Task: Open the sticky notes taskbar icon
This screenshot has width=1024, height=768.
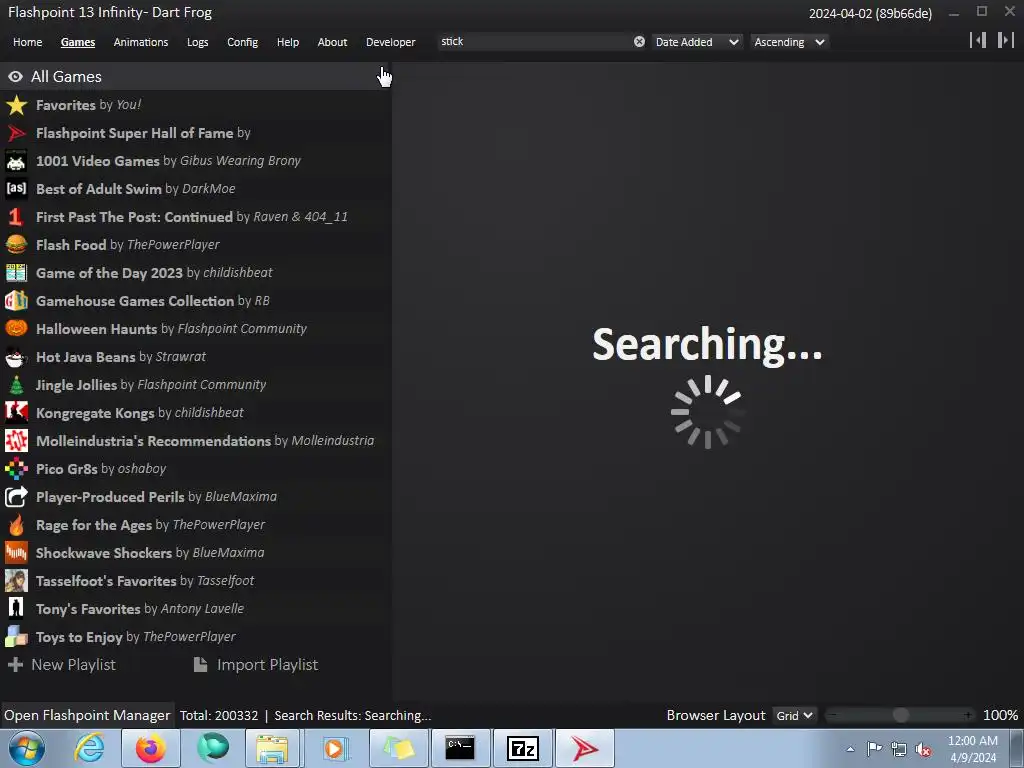Action: click(x=398, y=748)
